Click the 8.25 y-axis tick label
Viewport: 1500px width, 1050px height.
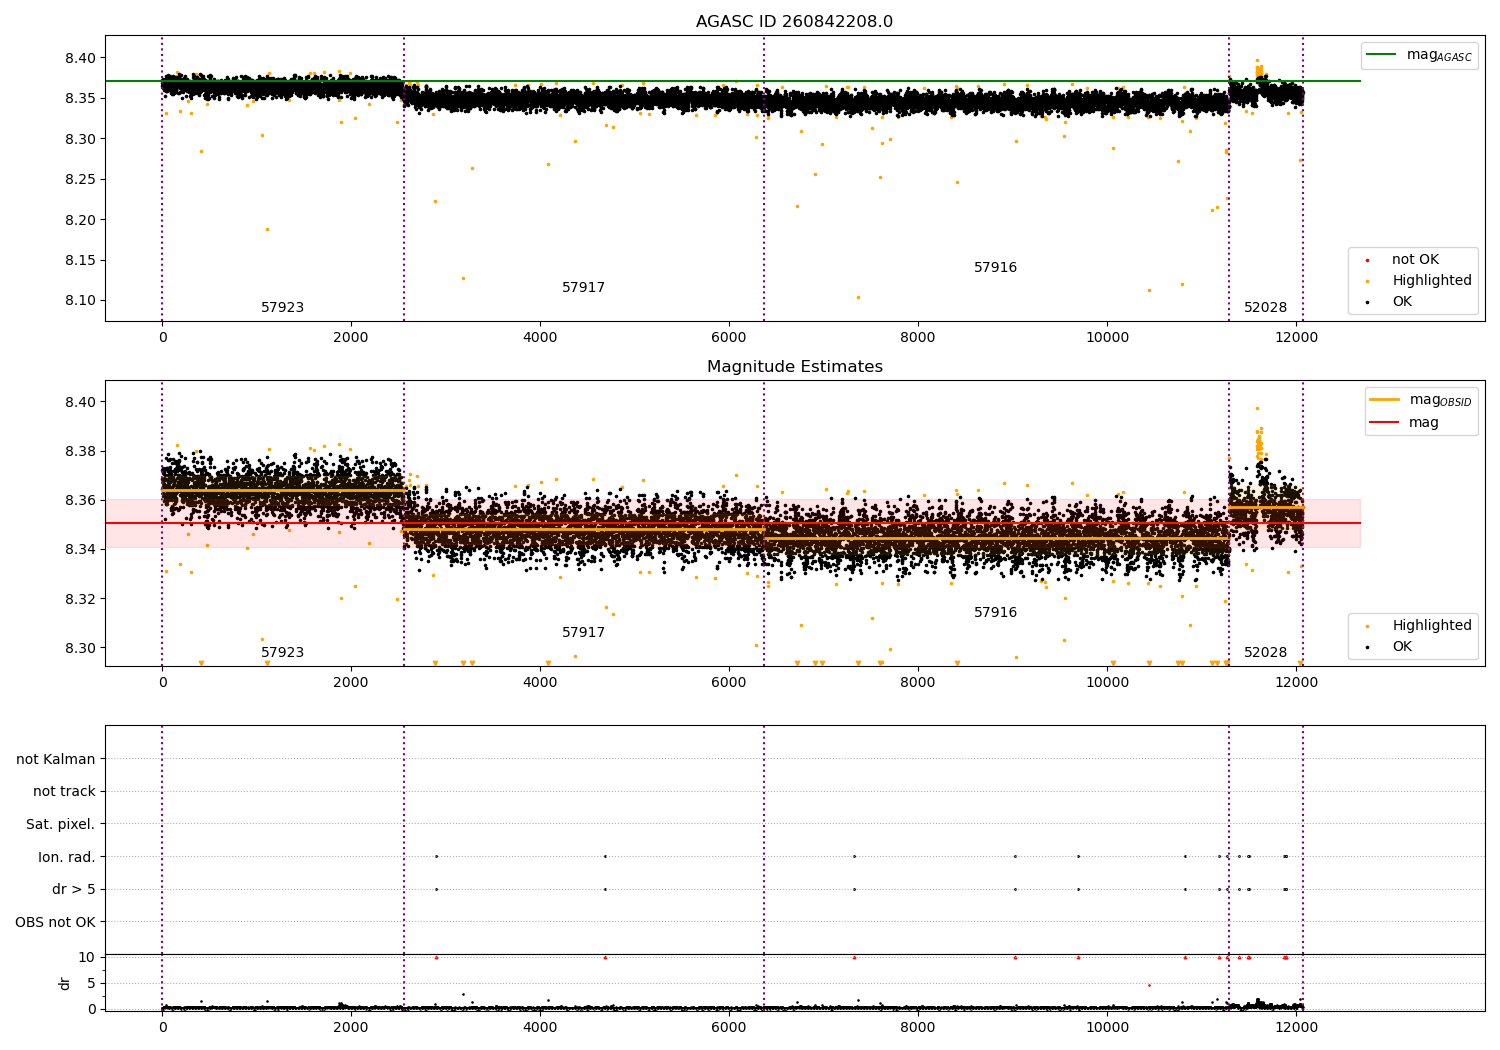(80, 179)
